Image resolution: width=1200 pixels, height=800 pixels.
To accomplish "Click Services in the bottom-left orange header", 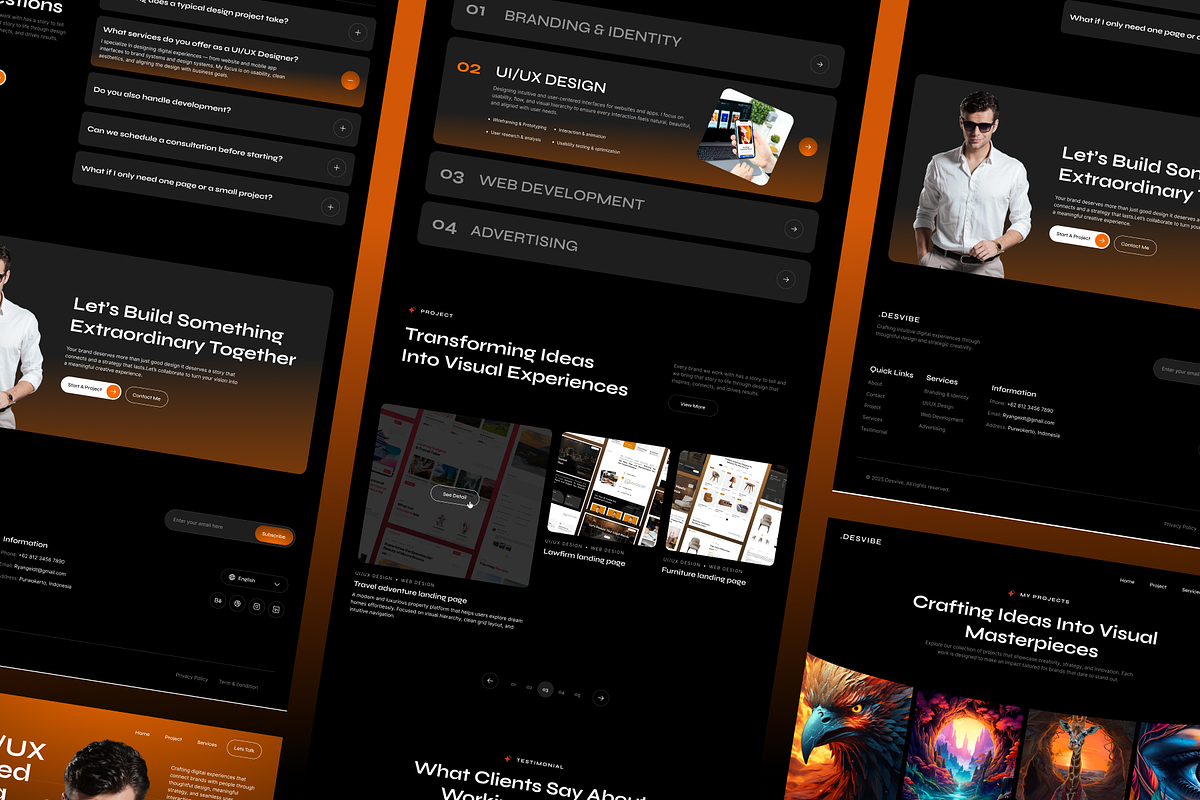I will click(207, 743).
